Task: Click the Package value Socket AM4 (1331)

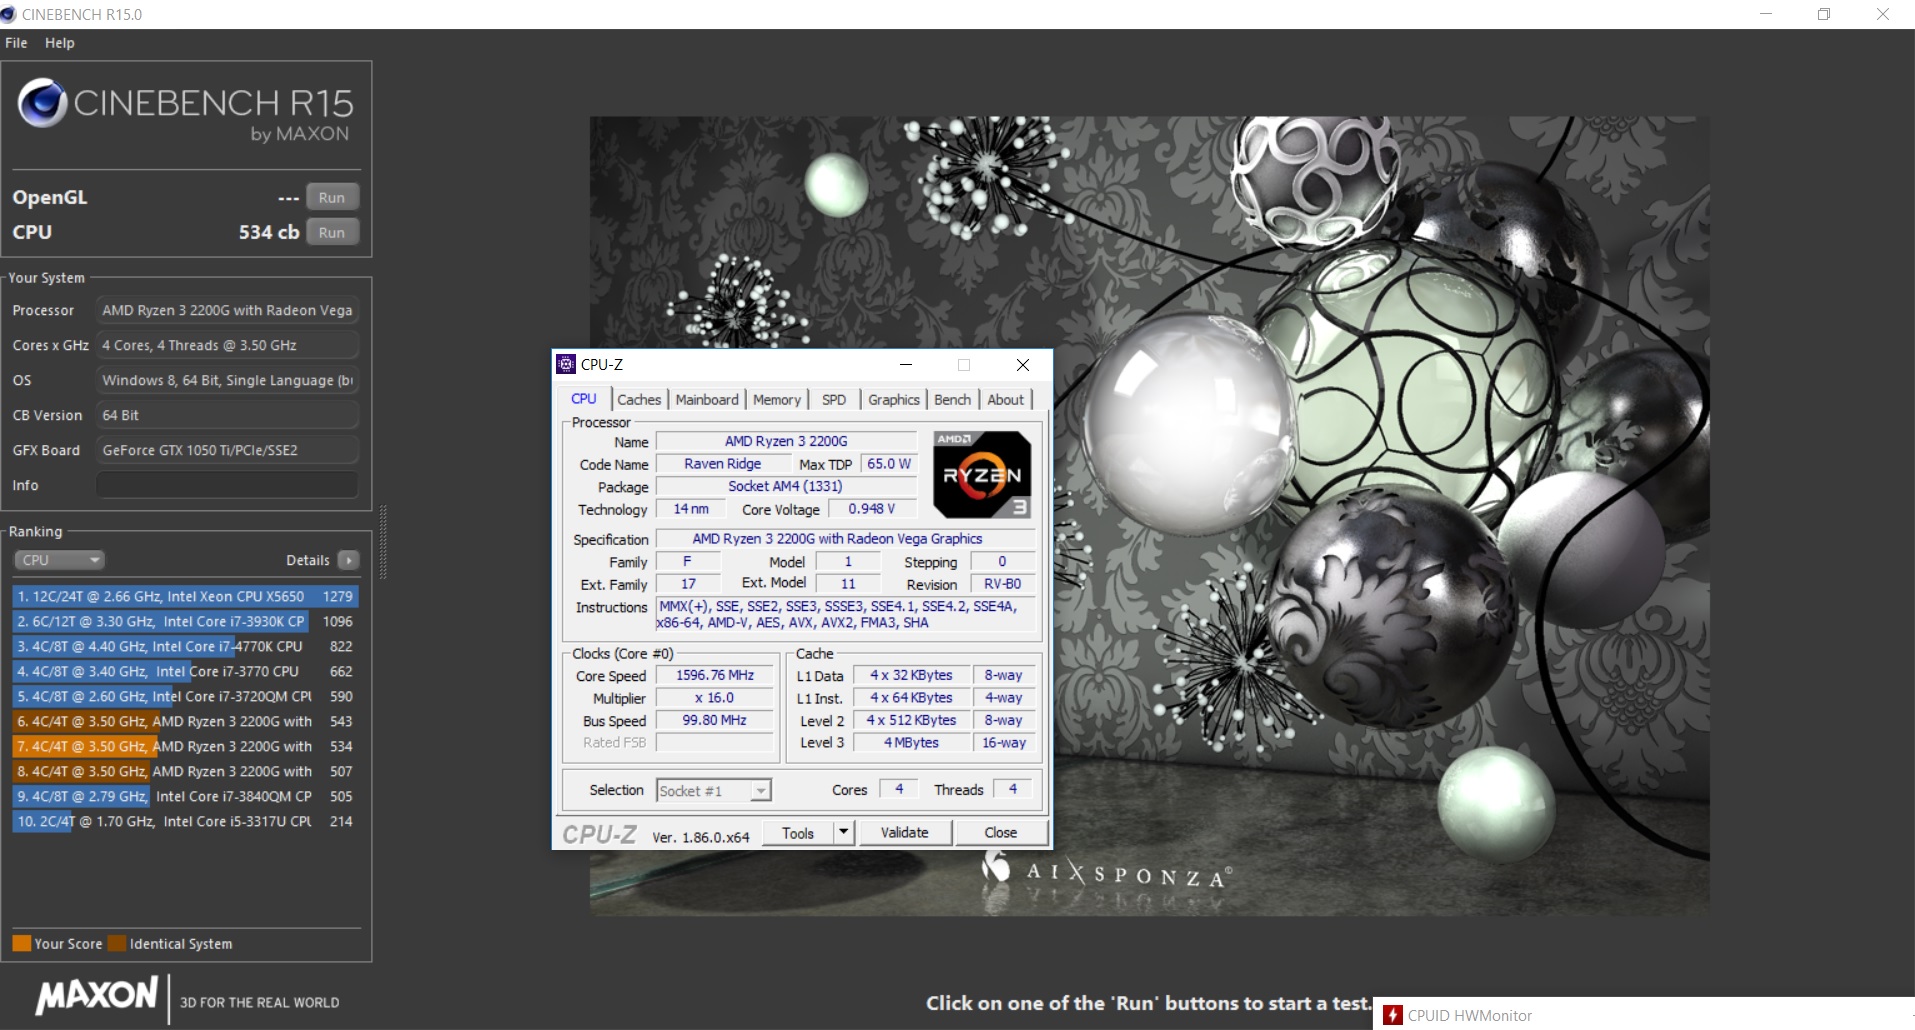Action: (x=786, y=486)
